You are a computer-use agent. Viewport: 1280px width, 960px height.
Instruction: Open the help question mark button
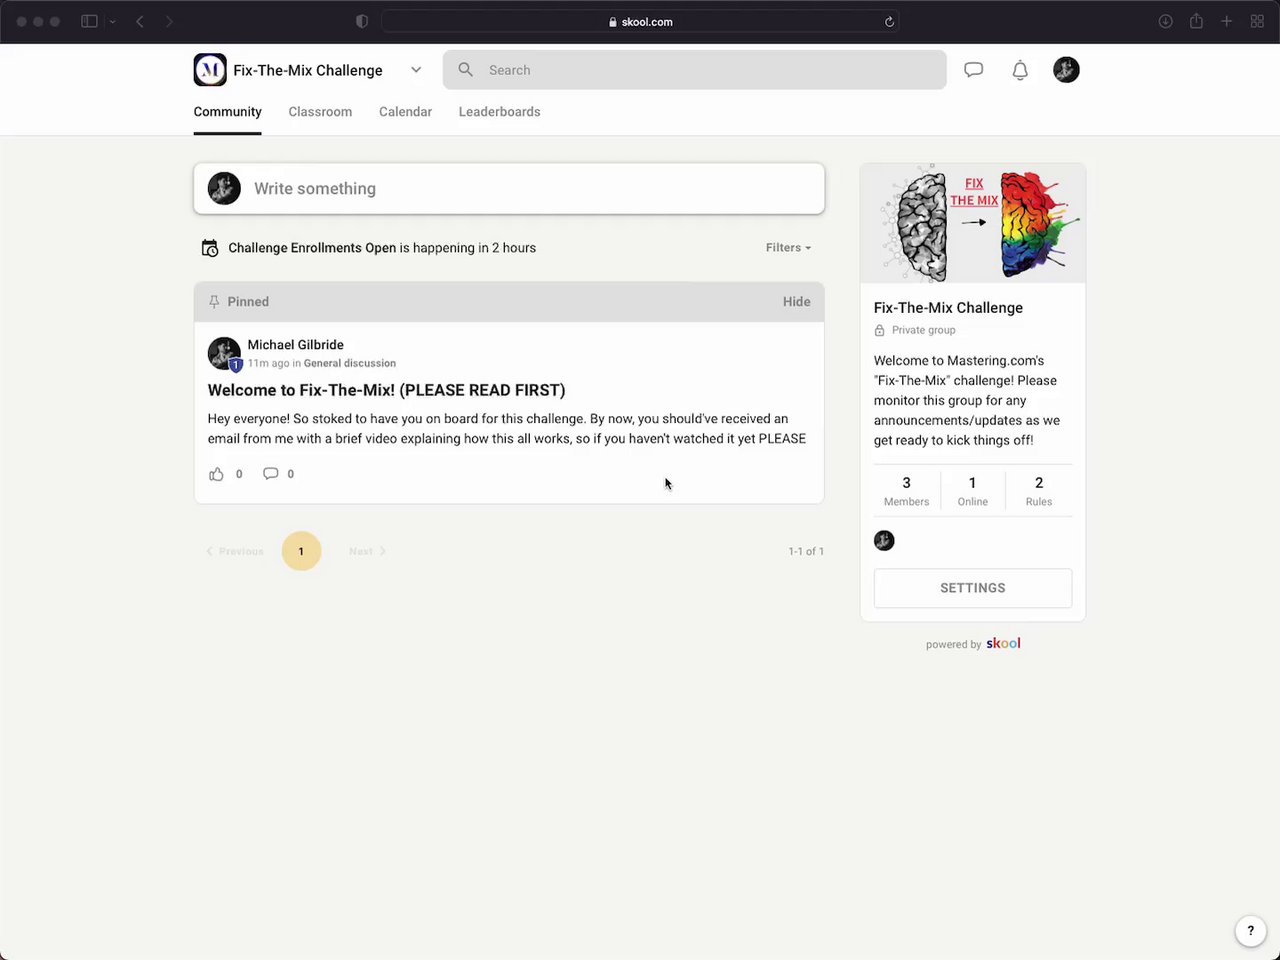pyautogui.click(x=1250, y=930)
